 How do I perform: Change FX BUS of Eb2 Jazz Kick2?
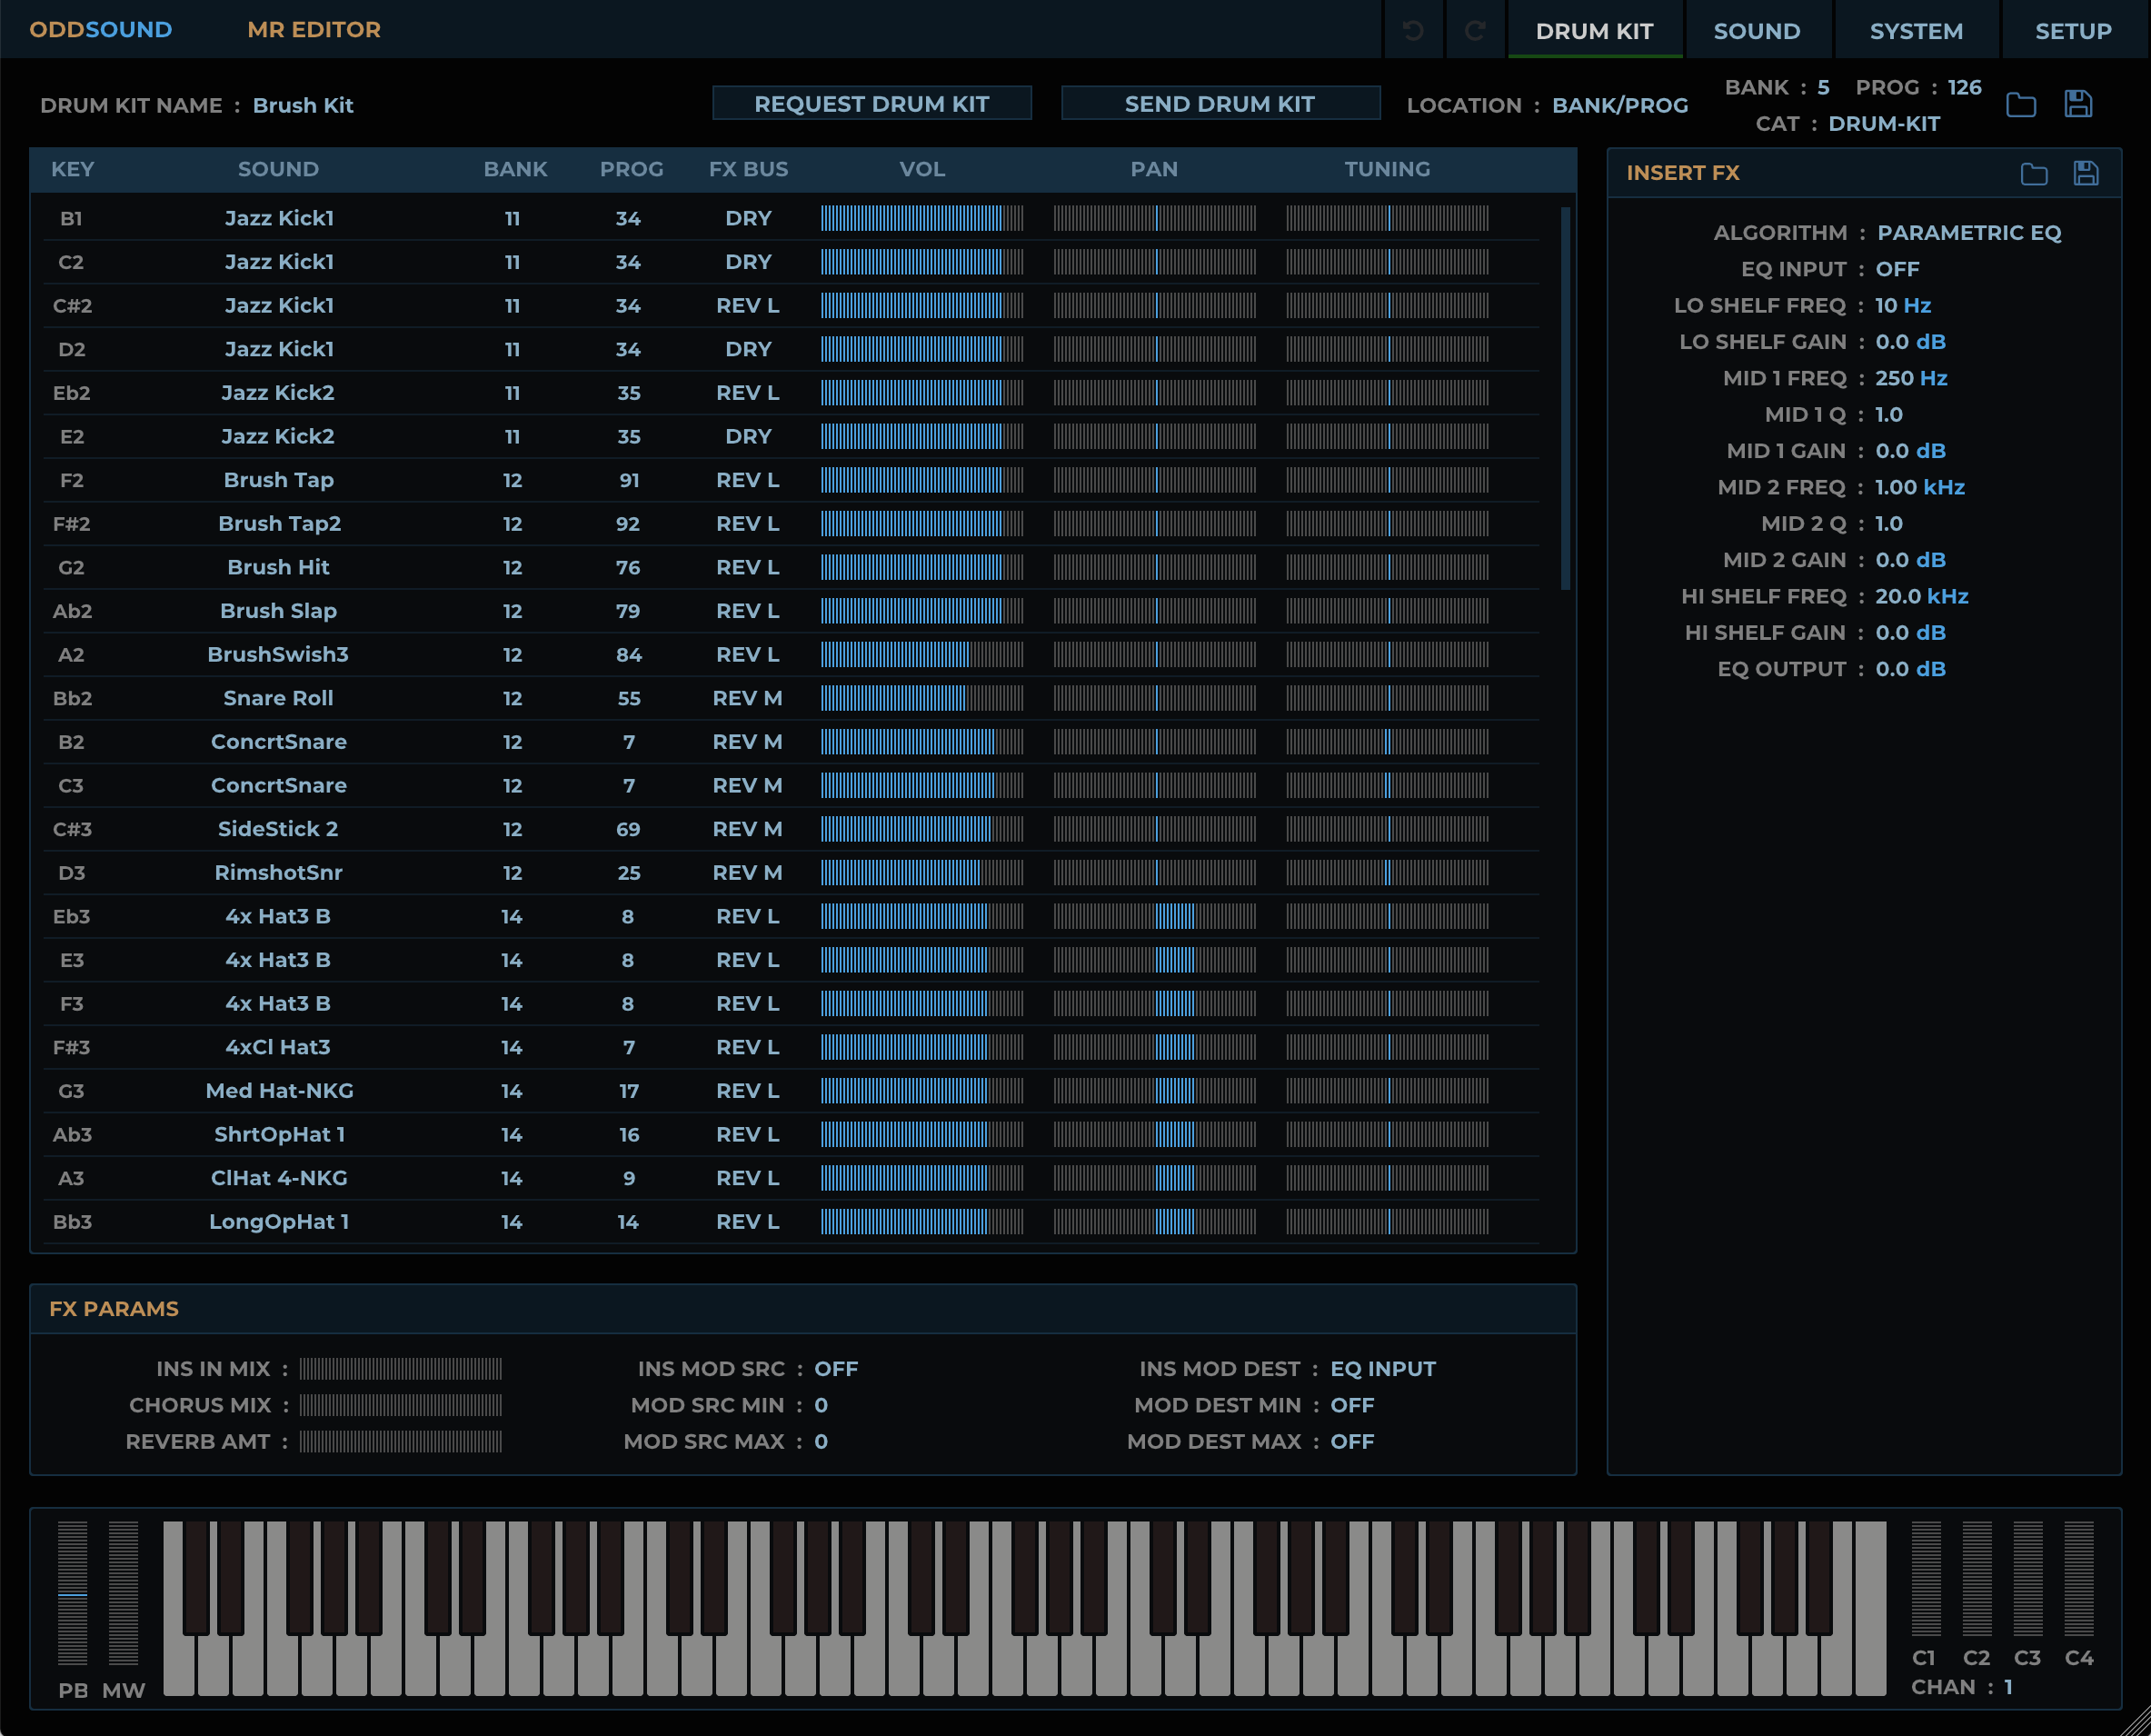coord(748,393)
